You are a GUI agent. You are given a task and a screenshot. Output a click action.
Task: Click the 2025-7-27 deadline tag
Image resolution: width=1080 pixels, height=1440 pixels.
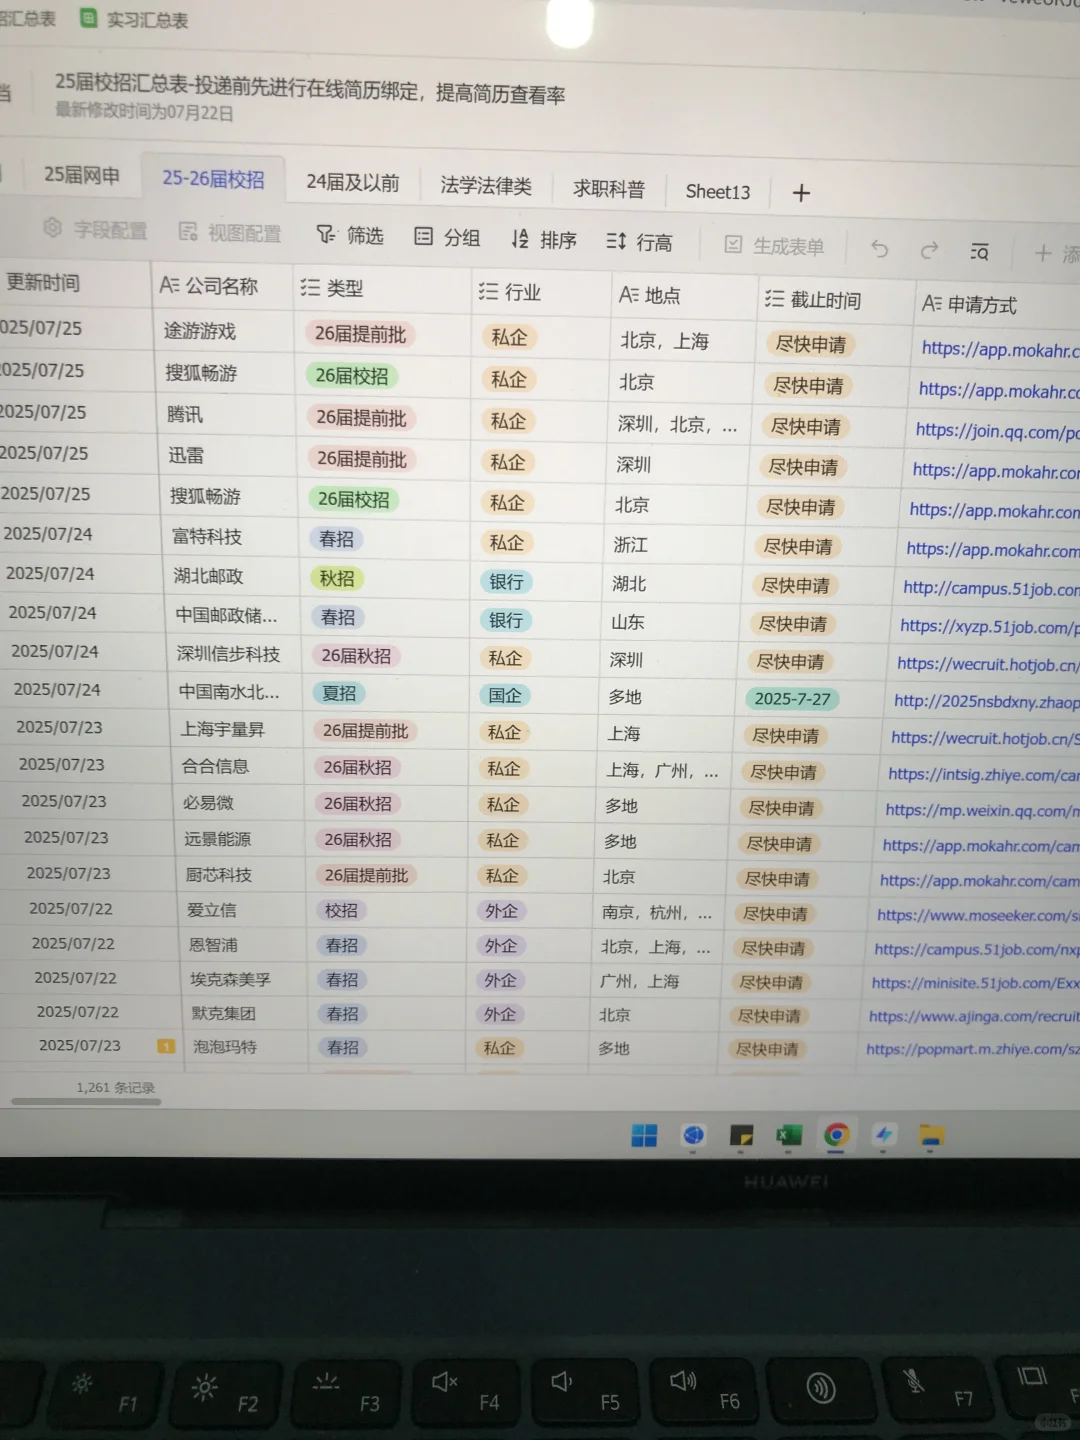pos(792,699)
